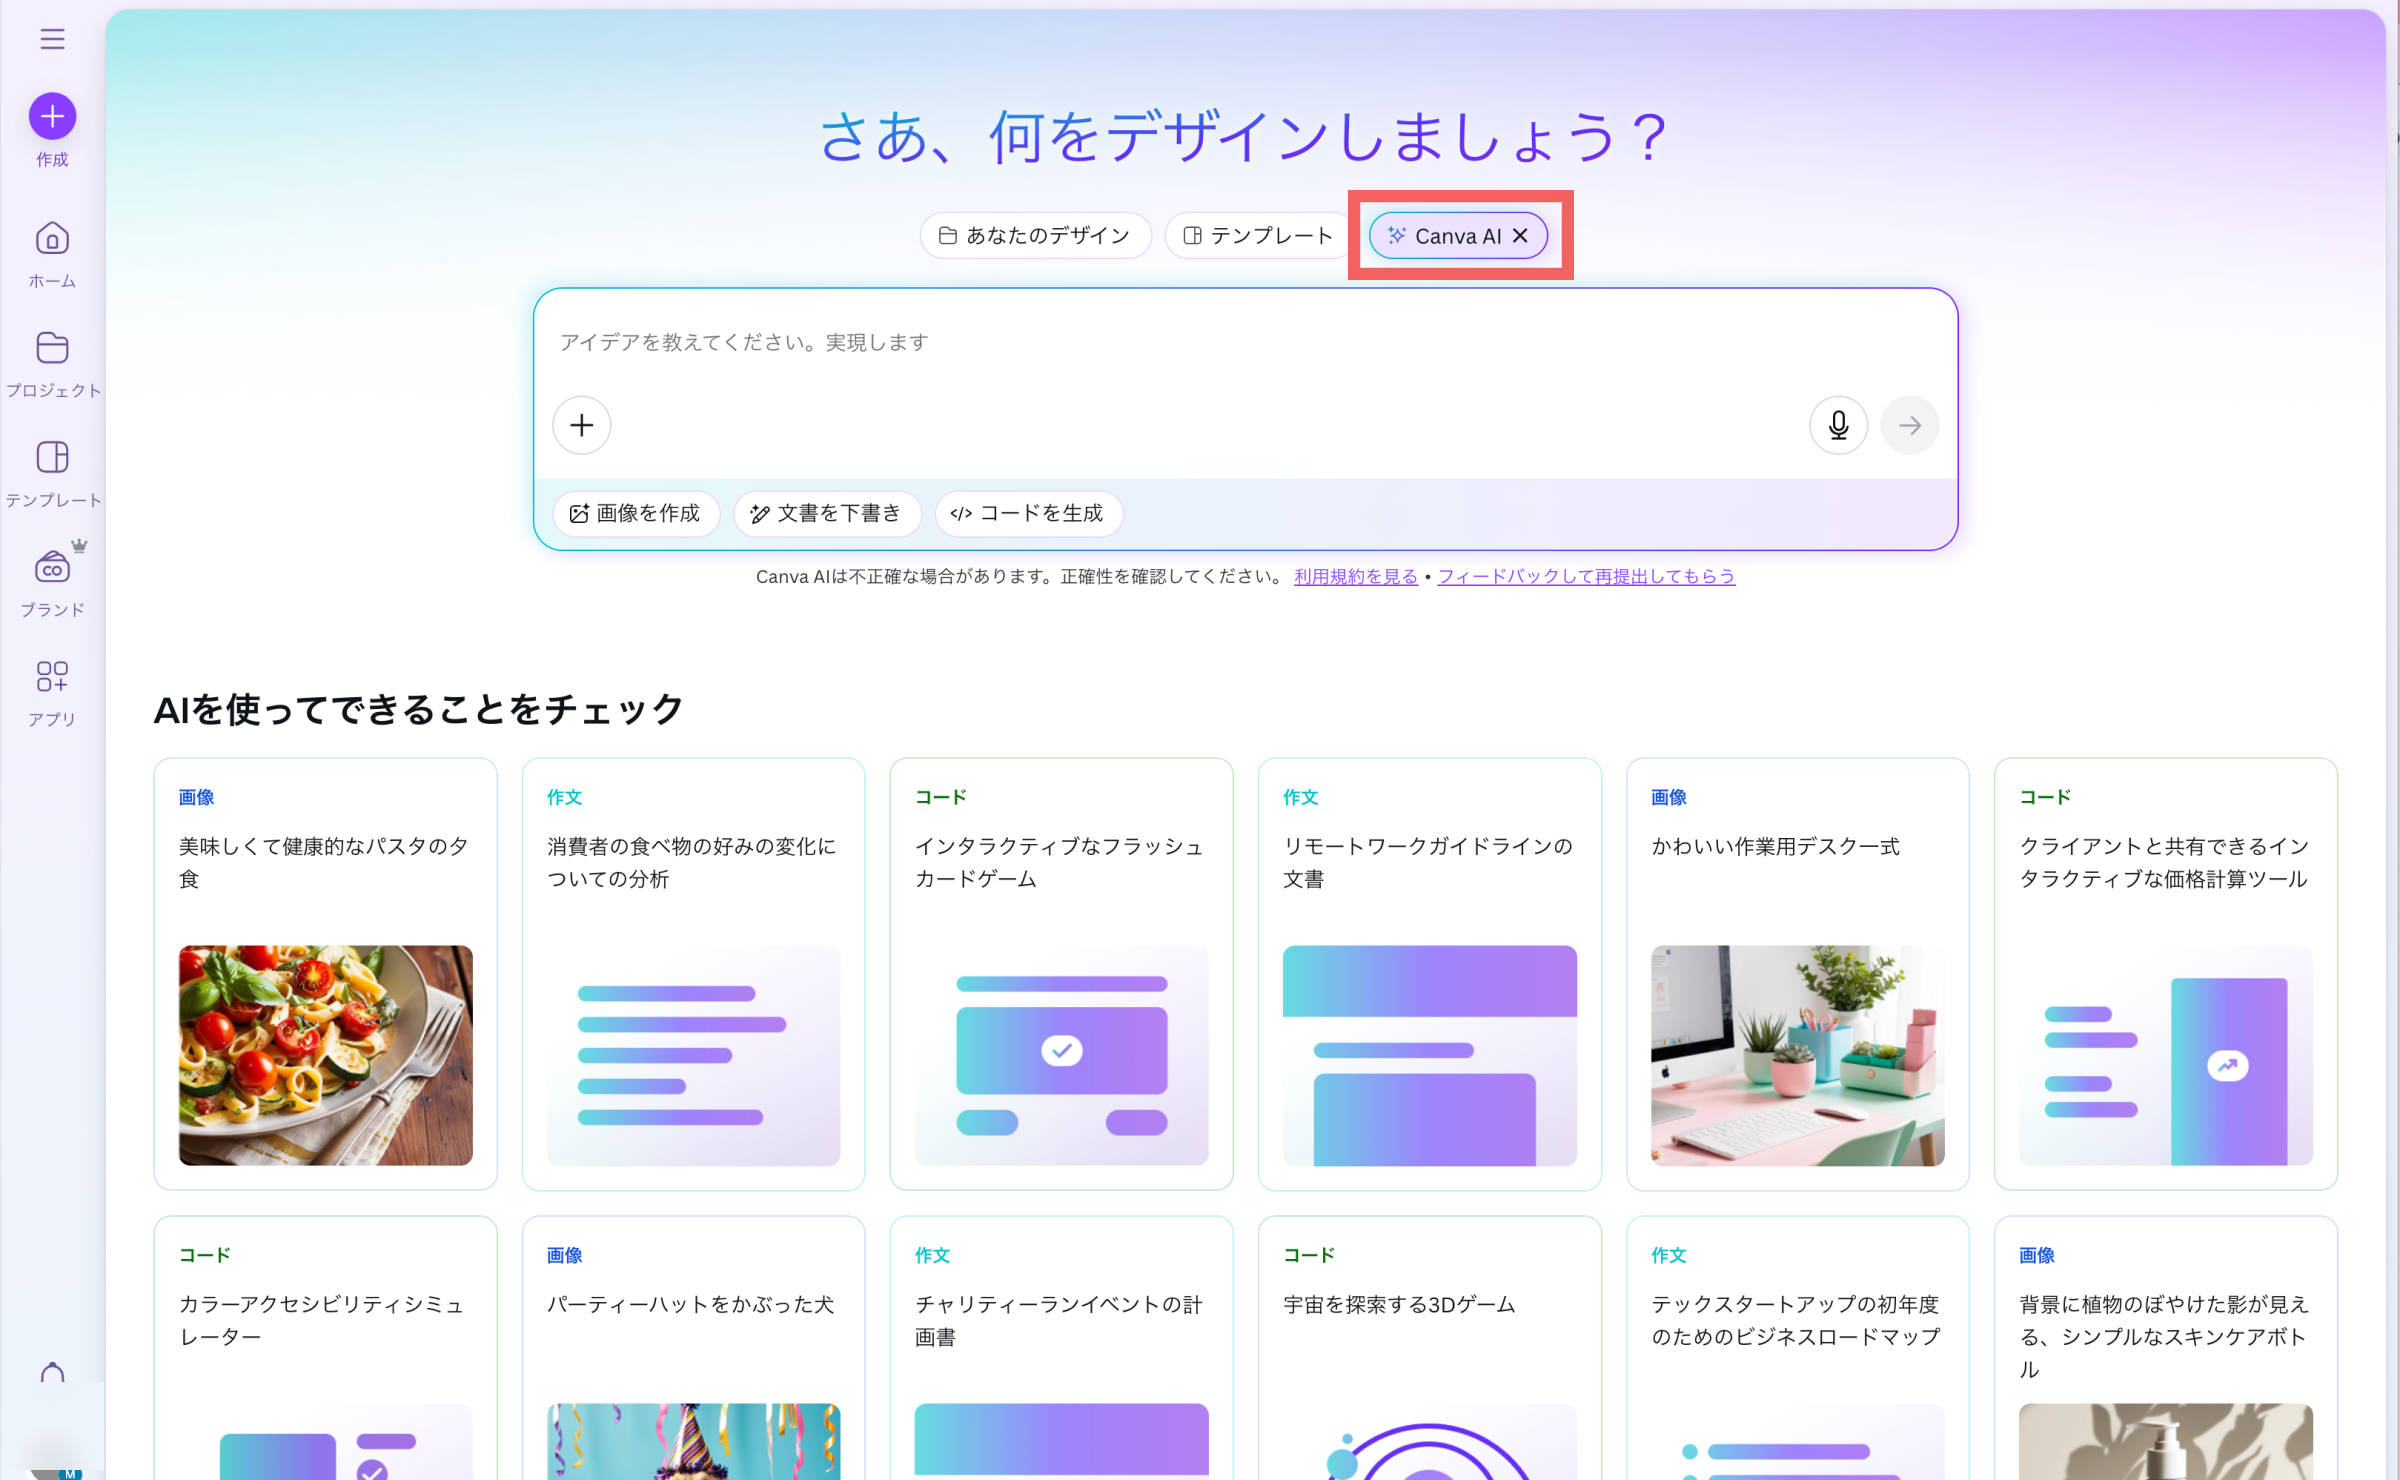Open アプリ icon in sidebar
Screen dimensions: 2400x1480
pos(52,677)
